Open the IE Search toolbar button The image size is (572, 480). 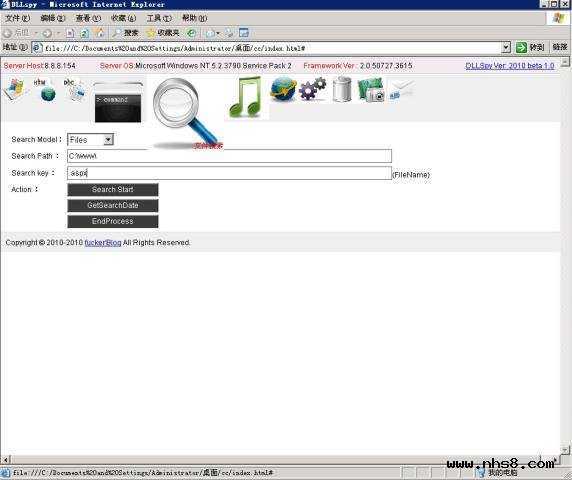pyautogui.click(x=125, y=33)
